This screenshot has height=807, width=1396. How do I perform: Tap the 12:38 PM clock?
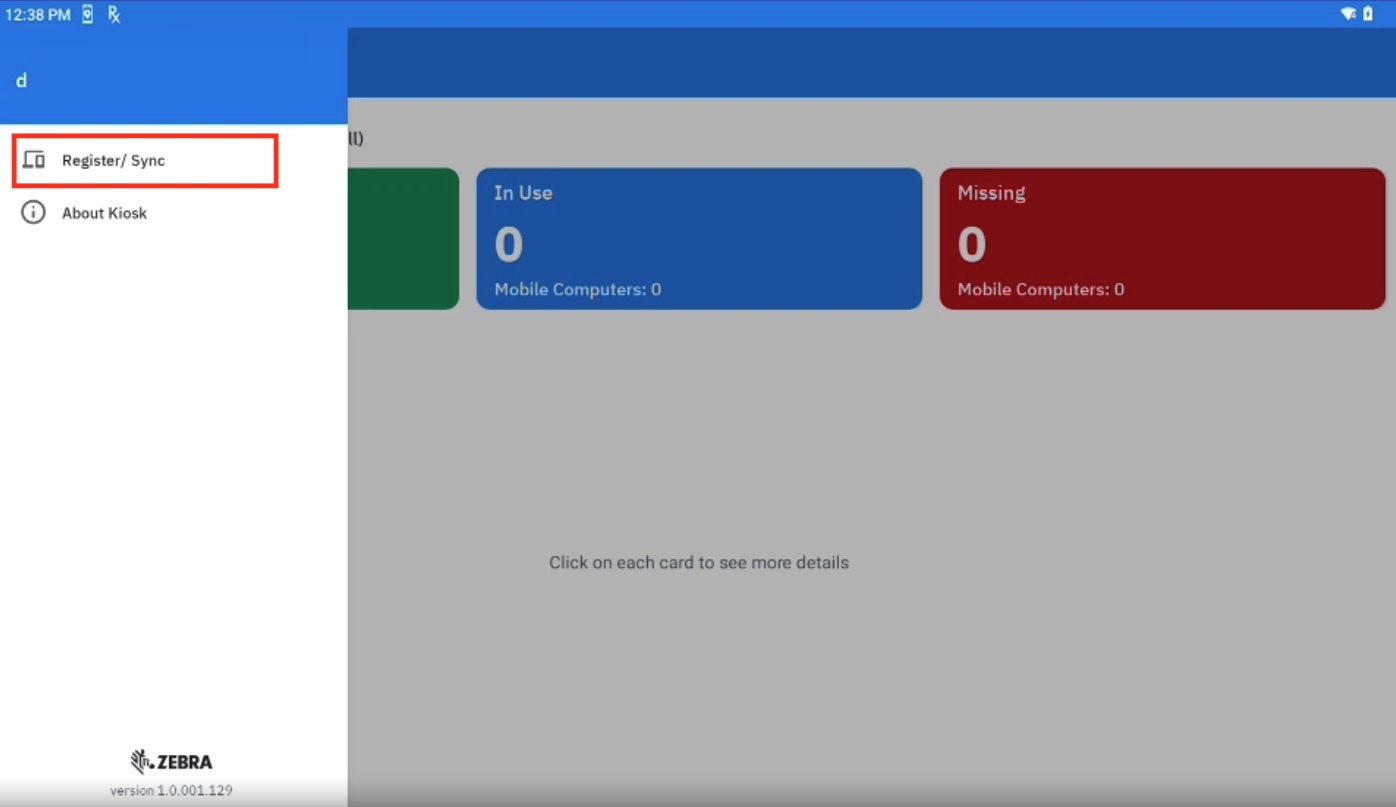pyautogui.click(x=37, y=14)
